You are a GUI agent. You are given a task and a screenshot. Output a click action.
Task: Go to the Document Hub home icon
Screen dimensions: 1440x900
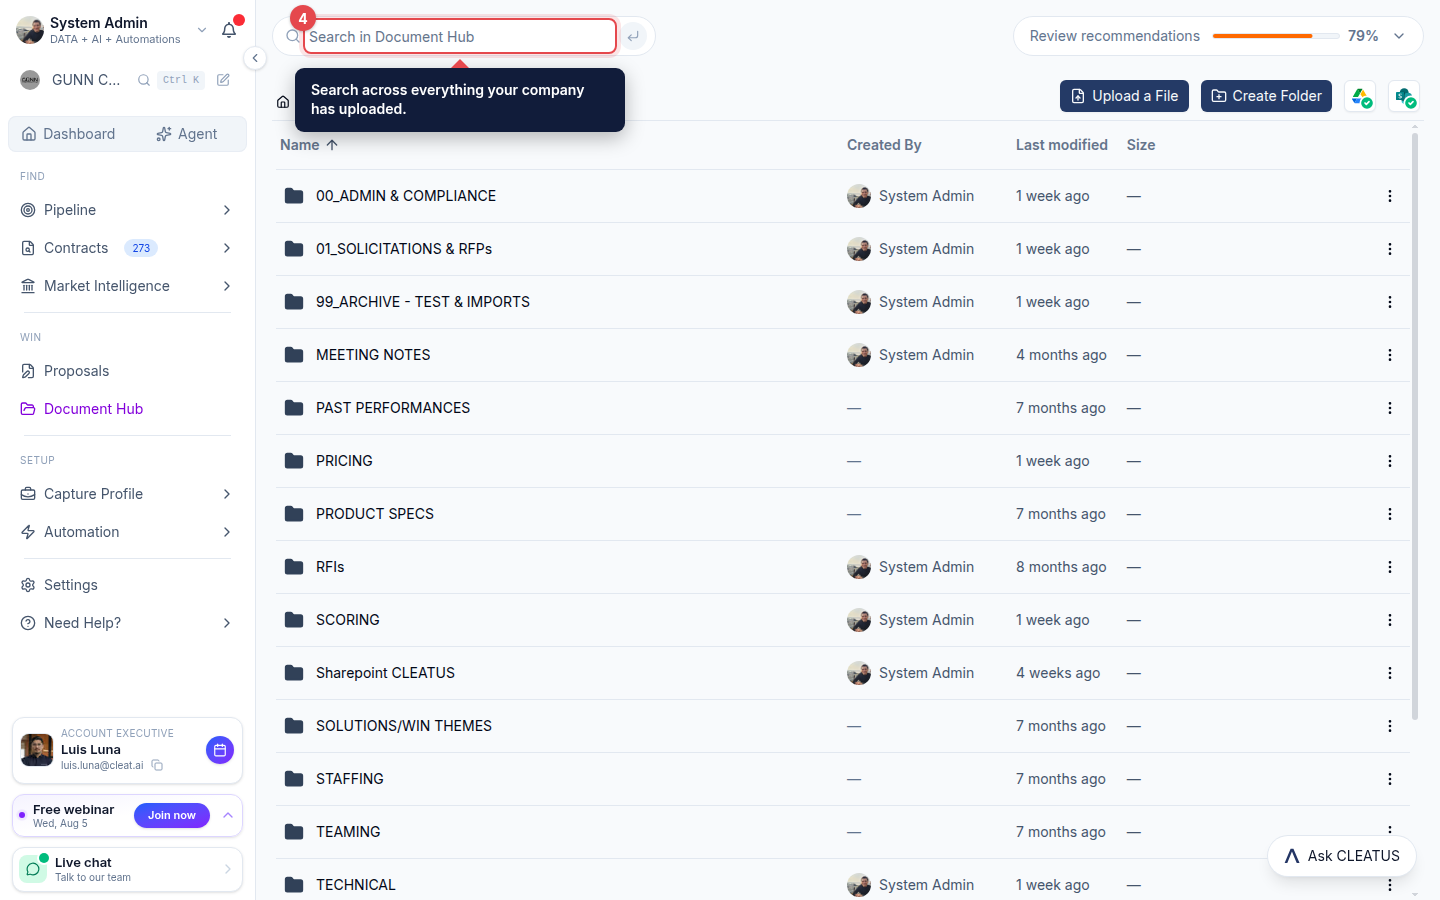283,101
